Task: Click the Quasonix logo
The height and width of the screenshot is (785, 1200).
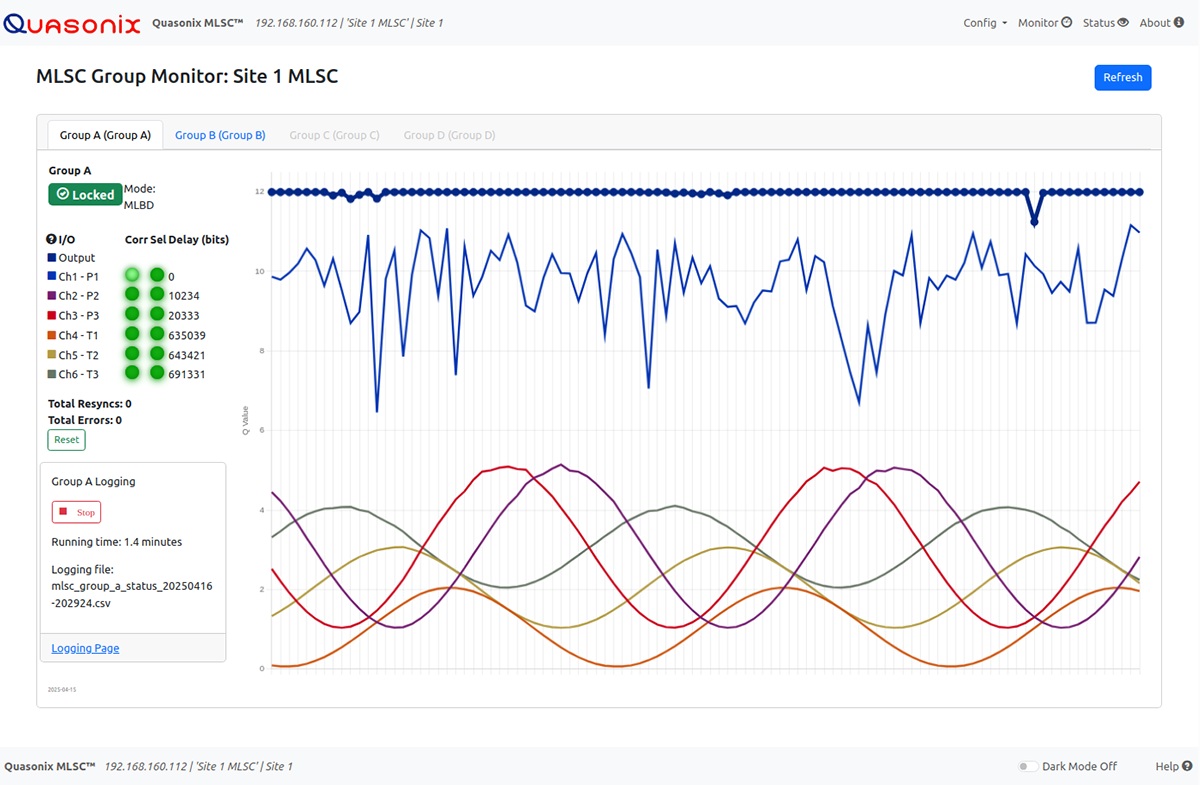Action: click(72, 22)
